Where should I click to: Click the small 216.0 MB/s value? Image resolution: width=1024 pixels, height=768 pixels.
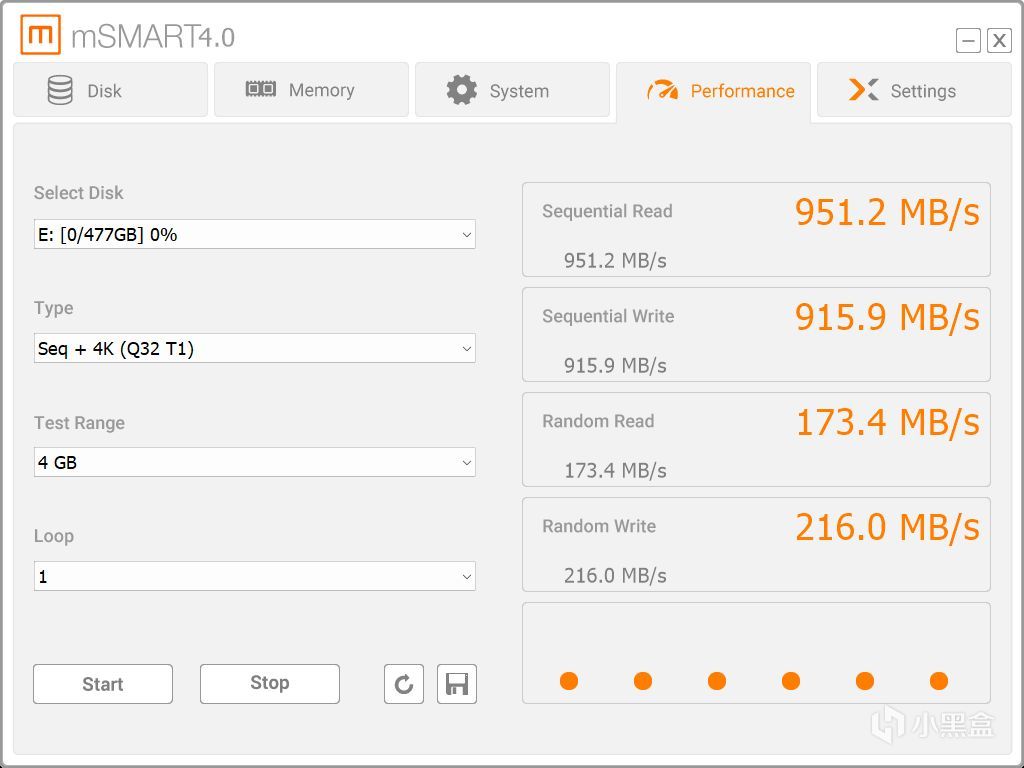tap(615, 575)
